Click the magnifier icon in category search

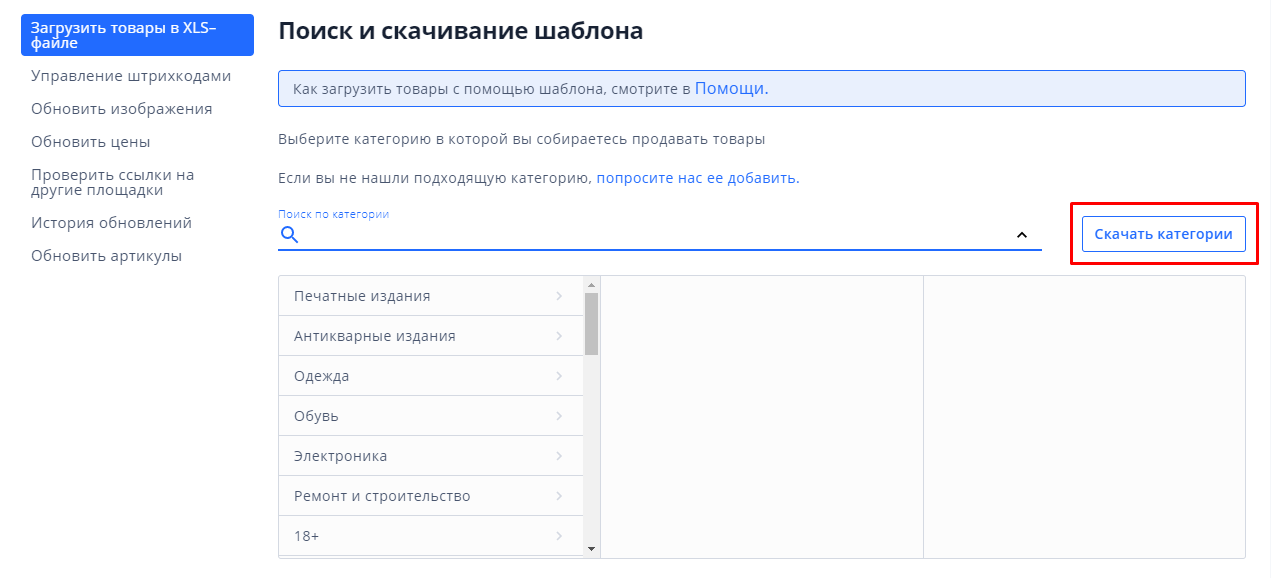[x=289, y=235]
